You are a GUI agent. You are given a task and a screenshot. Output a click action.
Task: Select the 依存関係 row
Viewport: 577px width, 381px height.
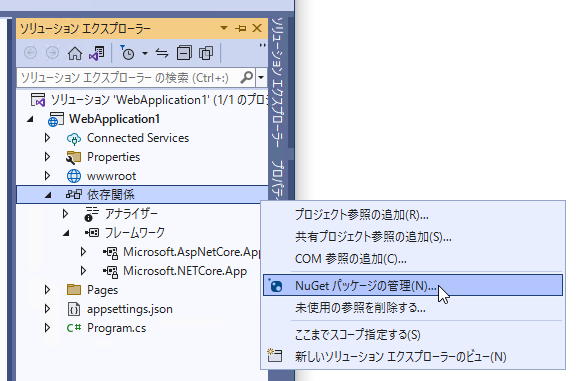(142, 194)
